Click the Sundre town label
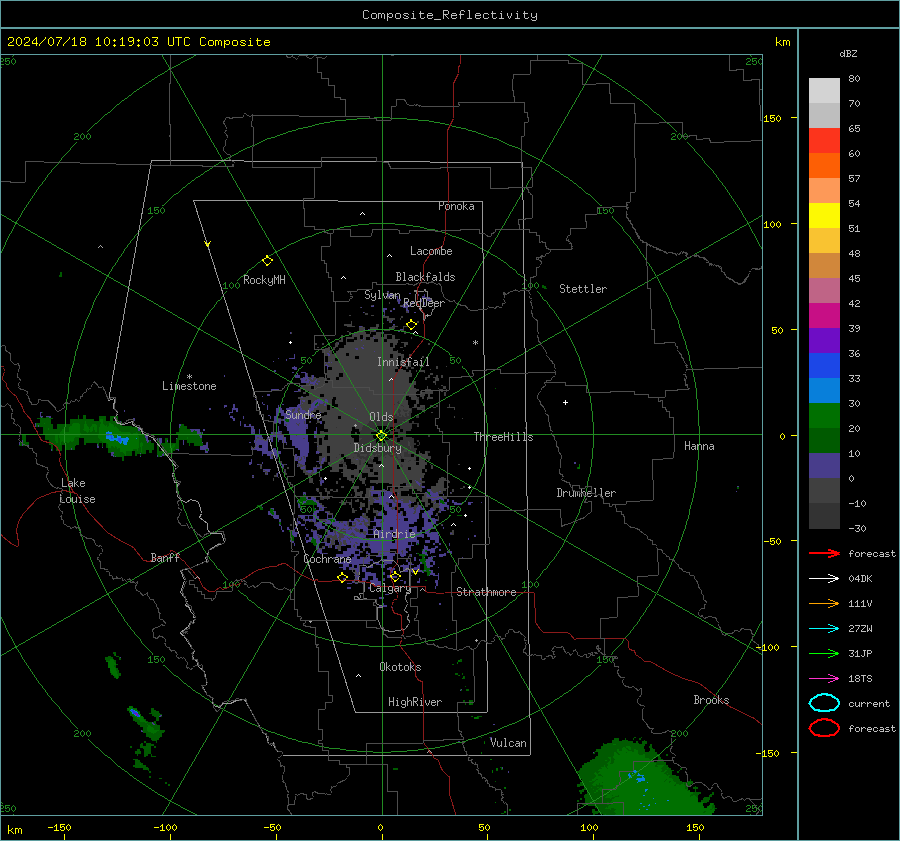The width and height of the screenshot is (900, 841). (303, 414)
